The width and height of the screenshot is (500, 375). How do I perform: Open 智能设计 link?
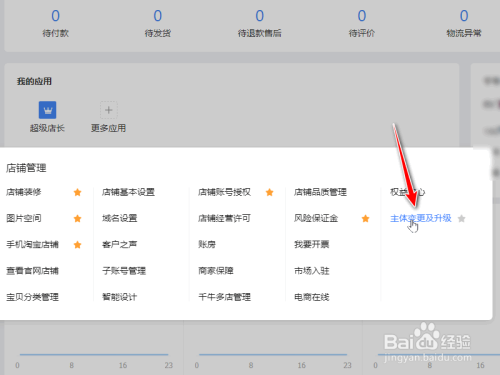click(x=120, y=297)
